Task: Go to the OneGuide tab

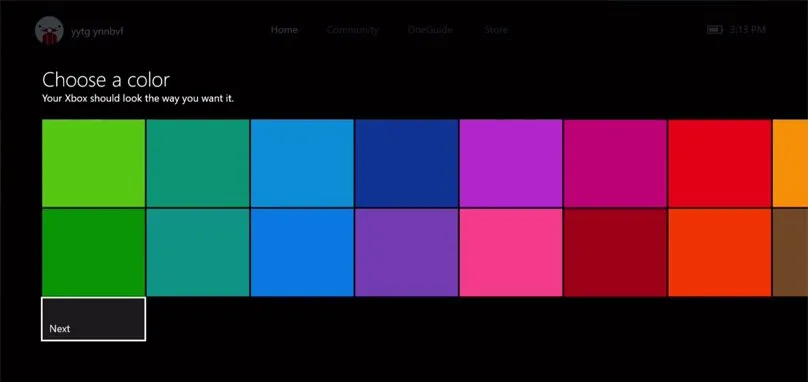Action: point(430,30)
